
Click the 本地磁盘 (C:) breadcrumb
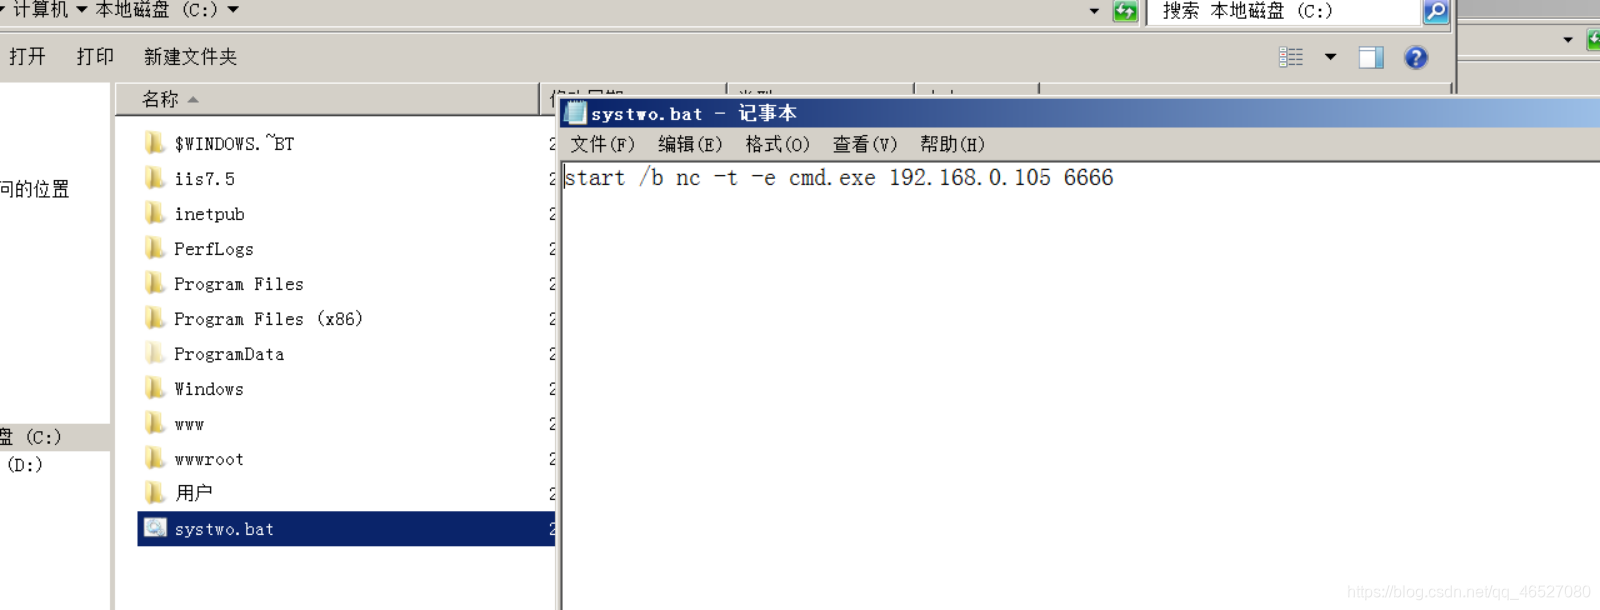click(x=156, y=10)
